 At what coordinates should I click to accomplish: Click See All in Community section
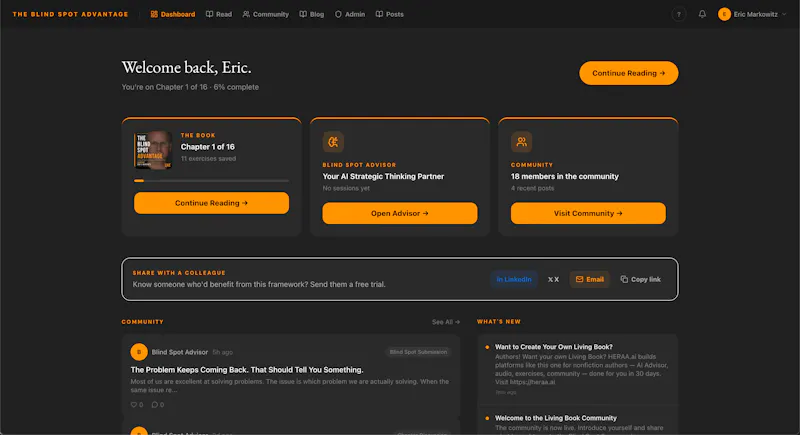pyautogui.click(x=446, y=322)
